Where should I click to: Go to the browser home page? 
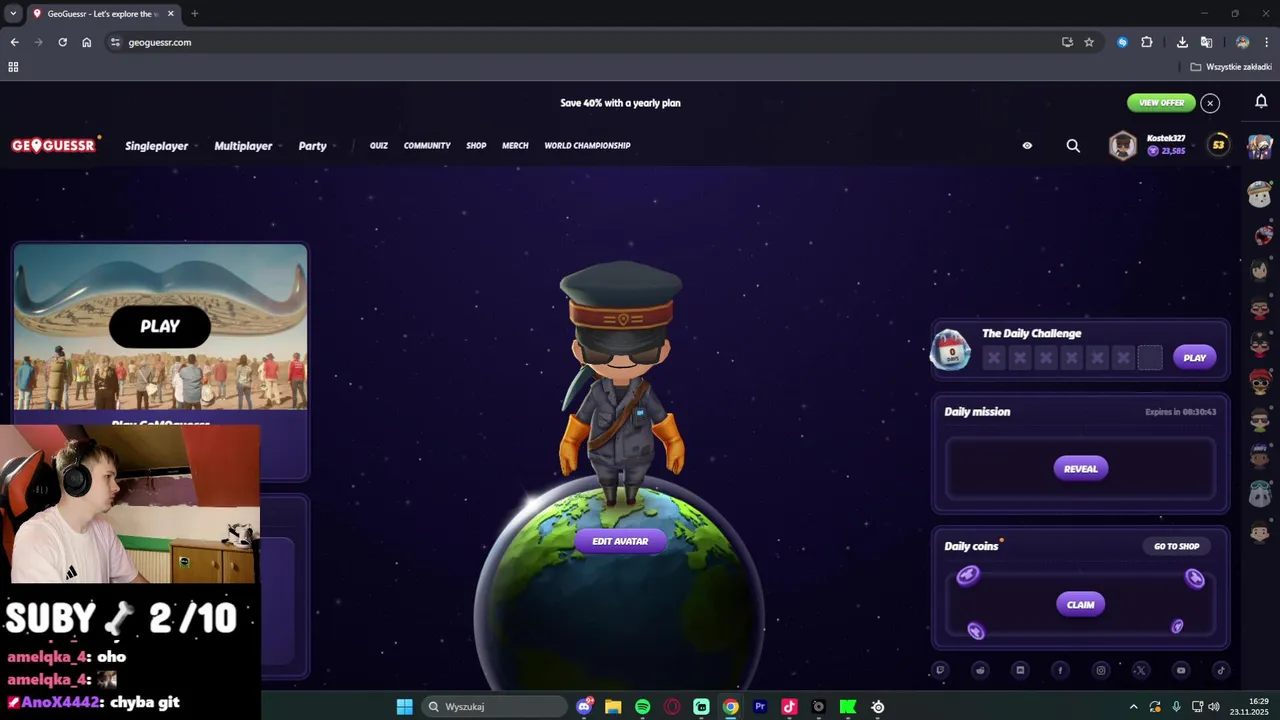(87, 42)
